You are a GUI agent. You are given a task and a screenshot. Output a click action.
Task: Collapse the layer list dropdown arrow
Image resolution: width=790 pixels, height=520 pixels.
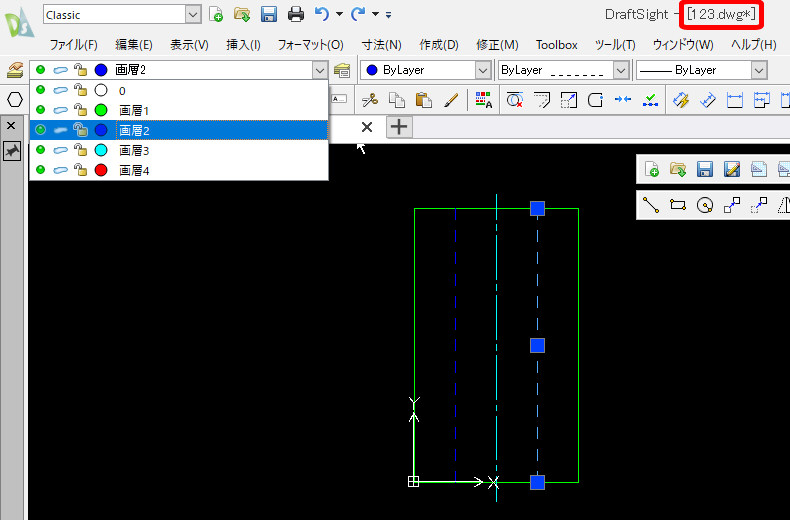click(x=319, y=70)
